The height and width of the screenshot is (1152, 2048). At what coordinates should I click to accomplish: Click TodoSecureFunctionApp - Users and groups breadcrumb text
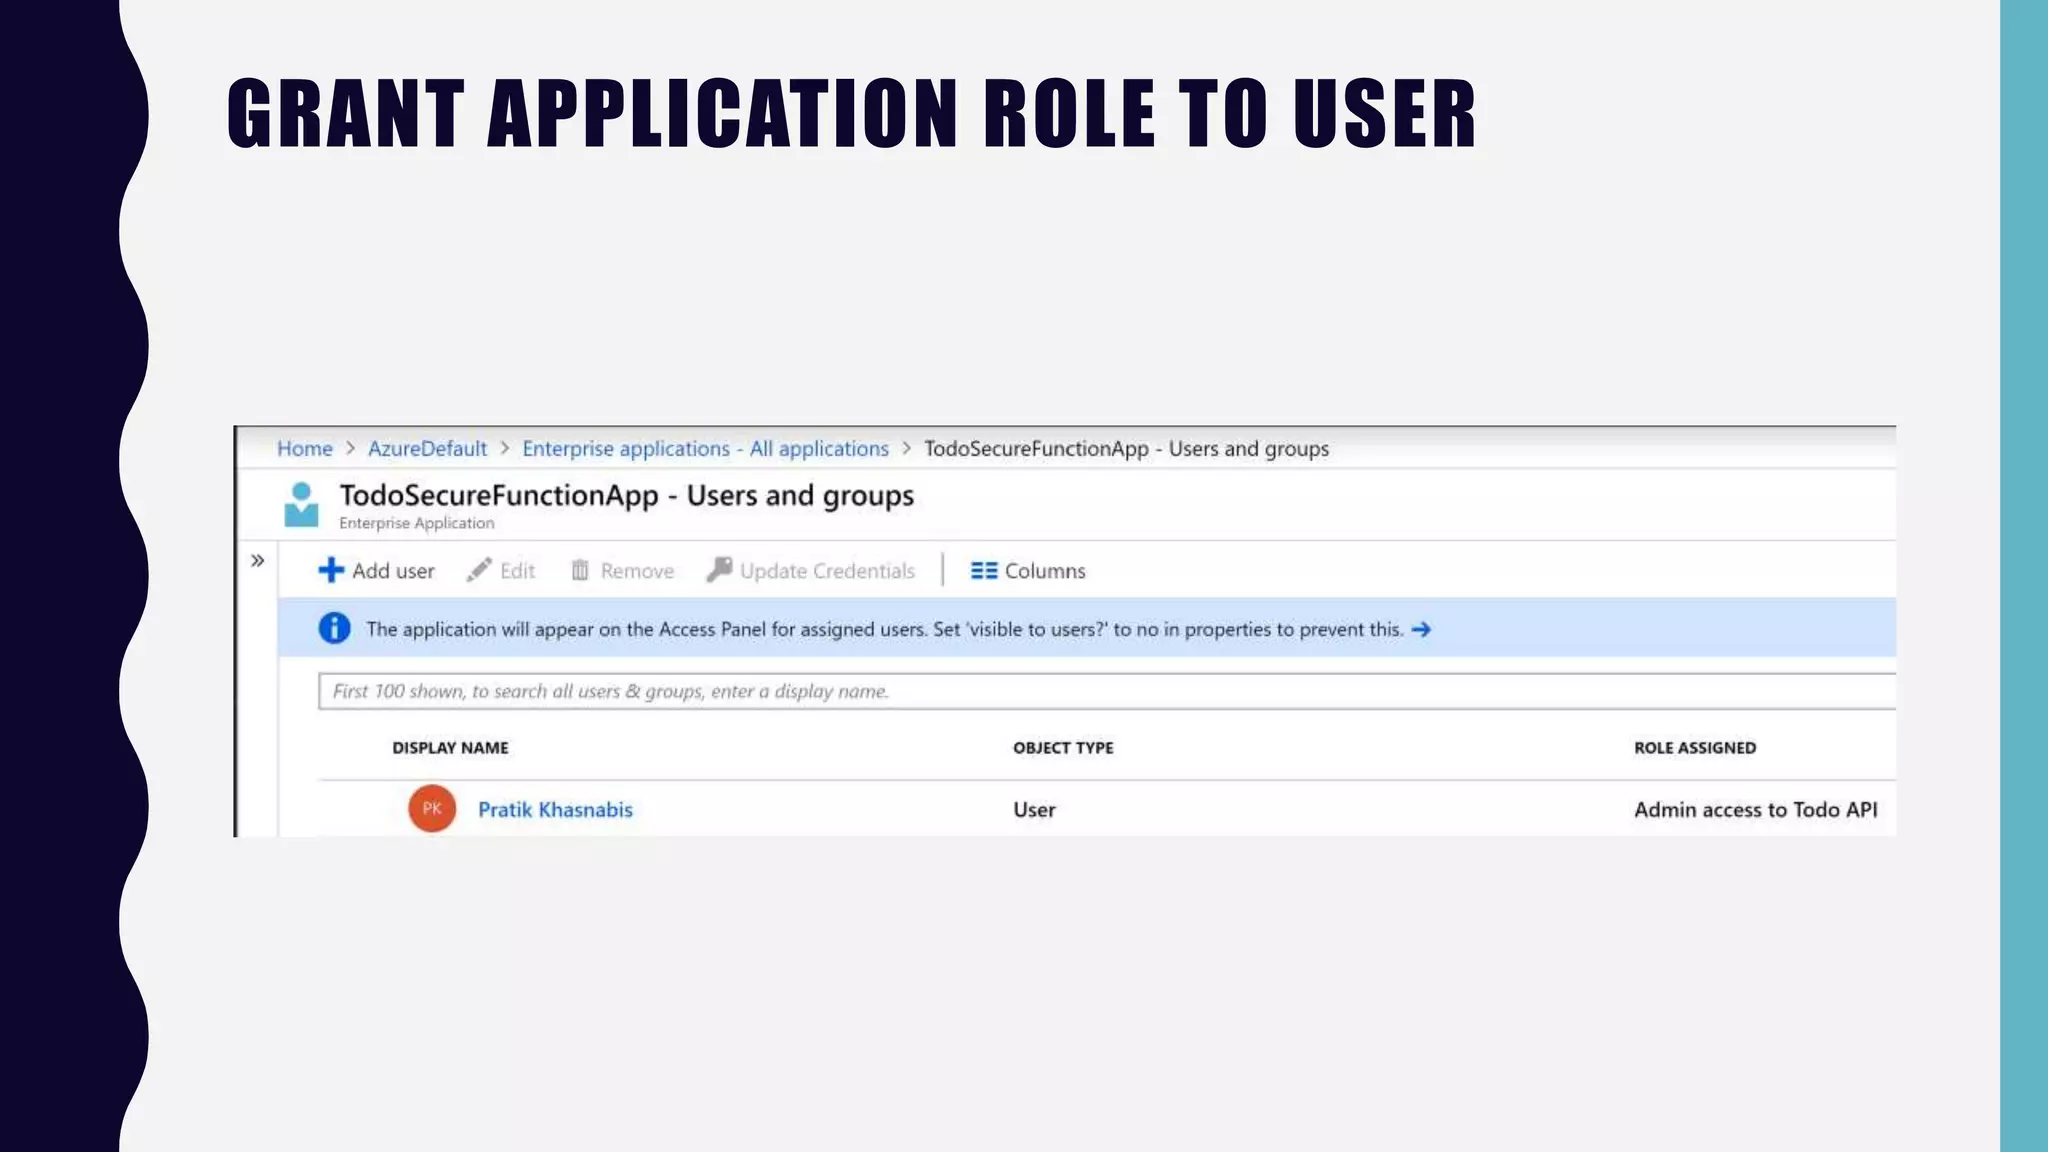coord(1126,449)
